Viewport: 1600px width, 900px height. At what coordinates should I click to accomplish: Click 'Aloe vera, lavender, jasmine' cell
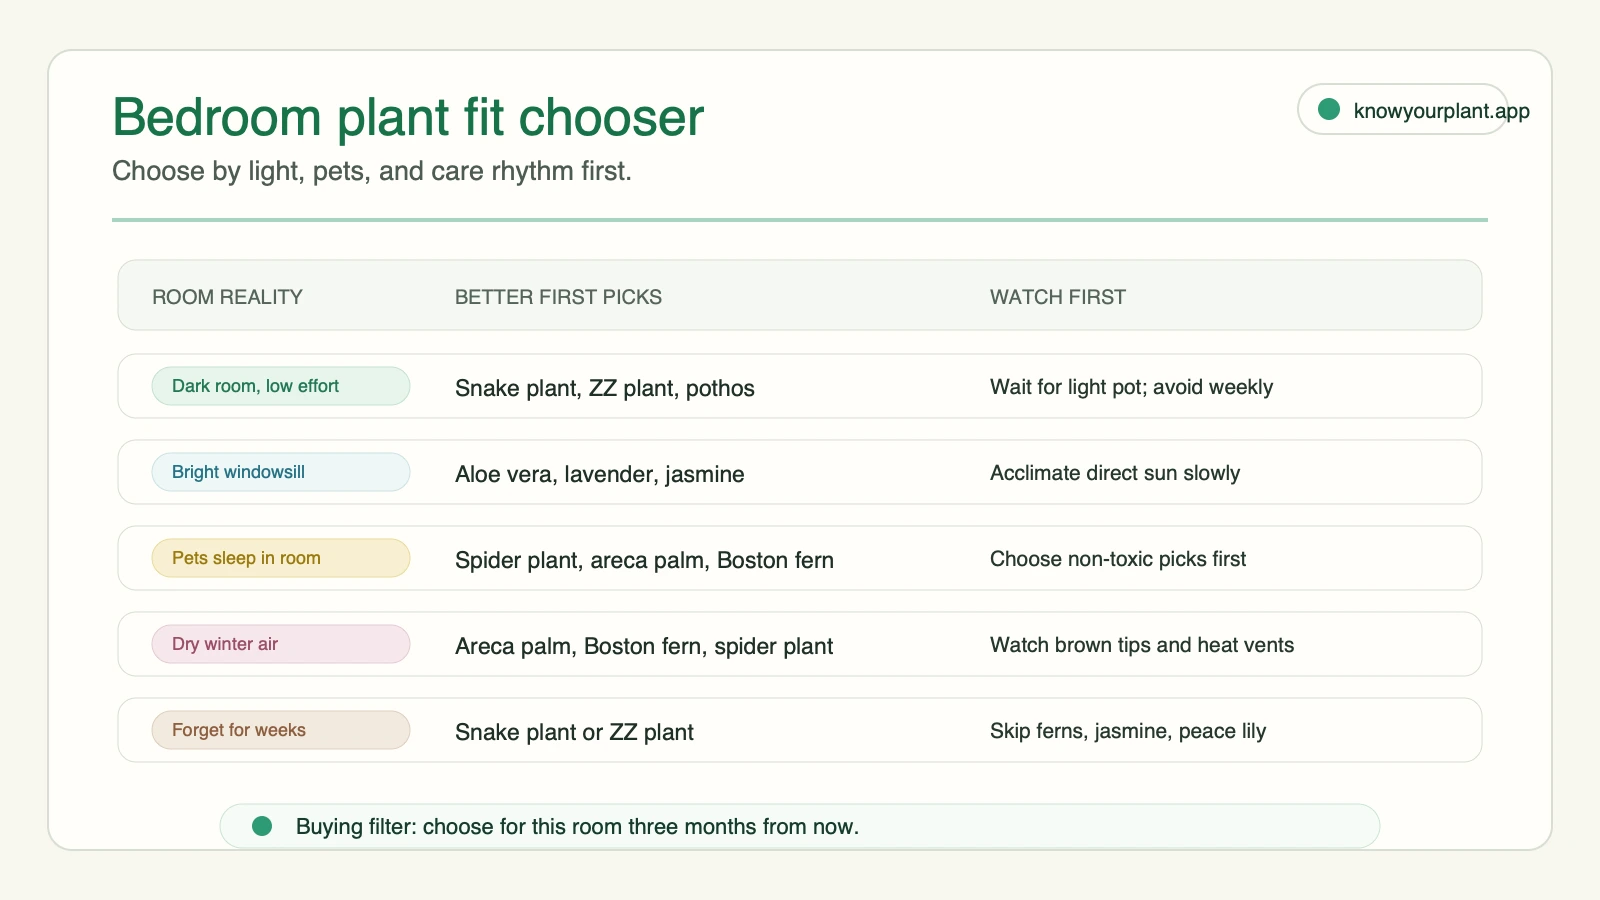[x=600, y=474]
